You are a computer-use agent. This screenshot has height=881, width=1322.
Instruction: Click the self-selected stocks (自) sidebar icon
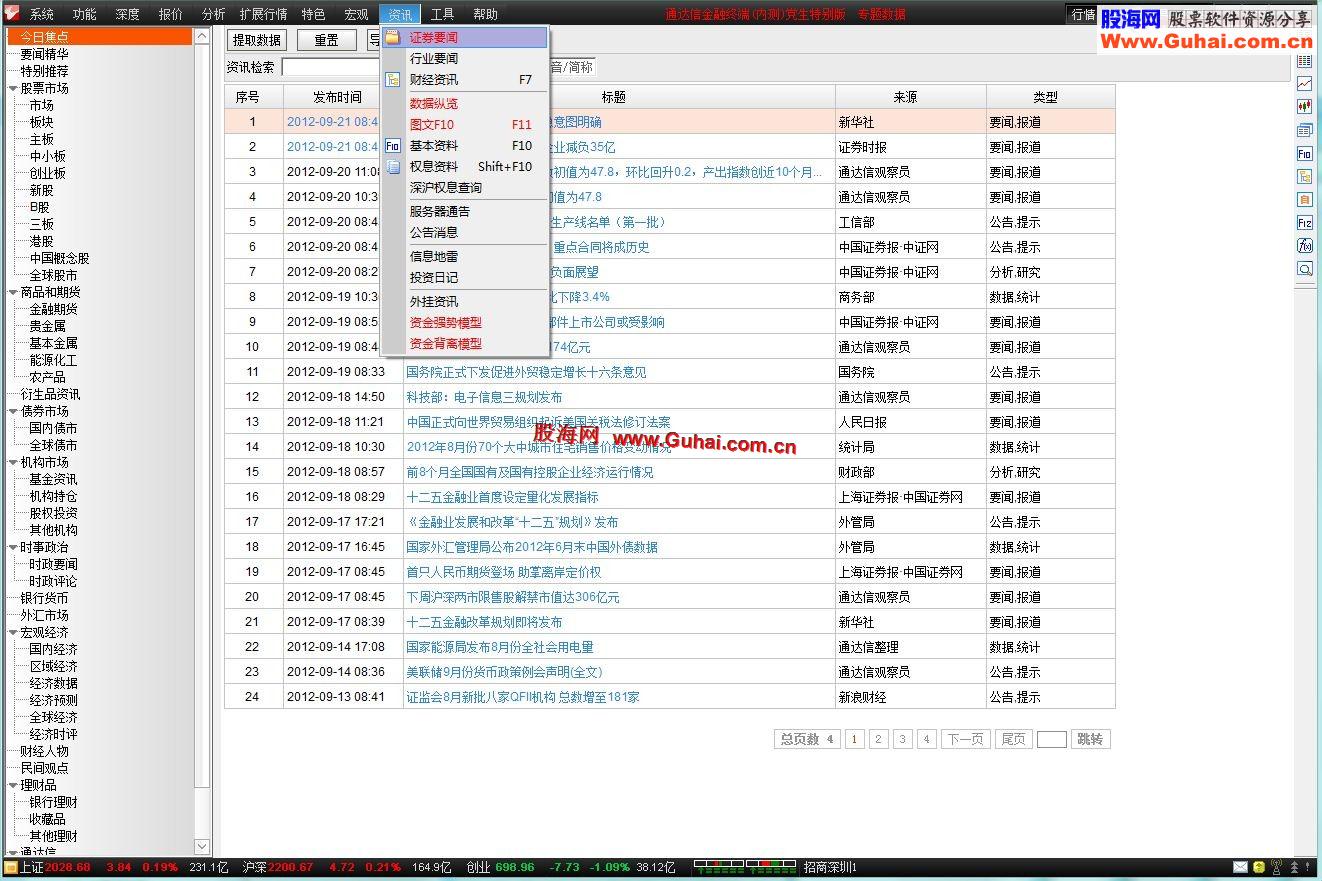[x=1305, y=200]
